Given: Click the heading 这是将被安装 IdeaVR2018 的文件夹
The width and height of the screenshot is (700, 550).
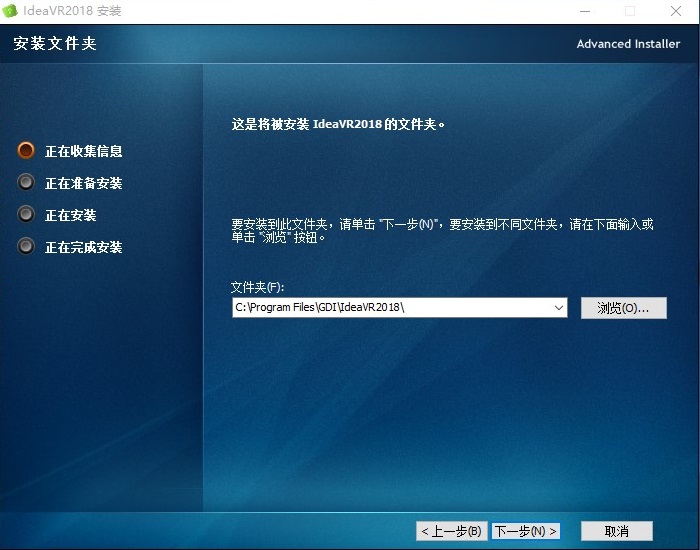Looking at the screenshot, I should tap(338, 124).
